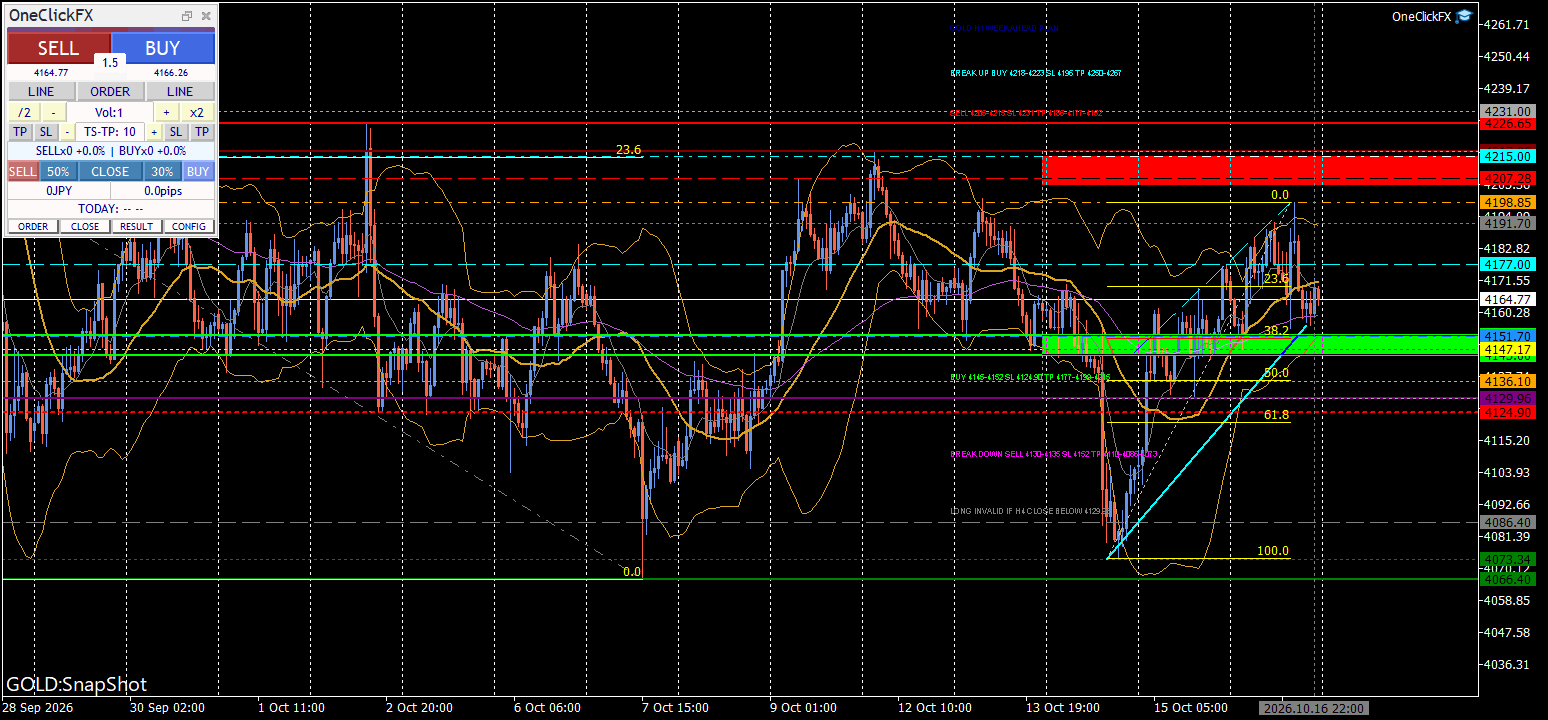Click the Vol:1 volume field
The width and height of the screenshot is (1548, 720).
(x=110, y=113)
